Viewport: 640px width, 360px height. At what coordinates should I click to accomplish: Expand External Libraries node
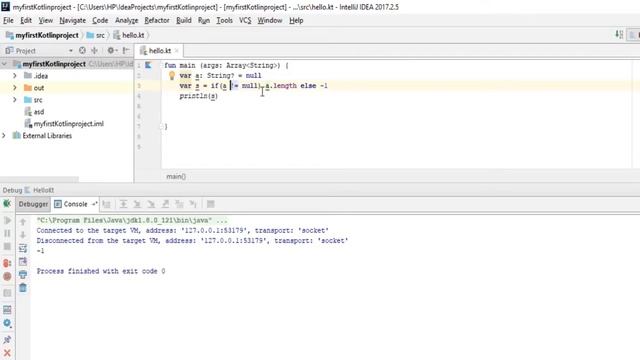[x=4, y=136]
